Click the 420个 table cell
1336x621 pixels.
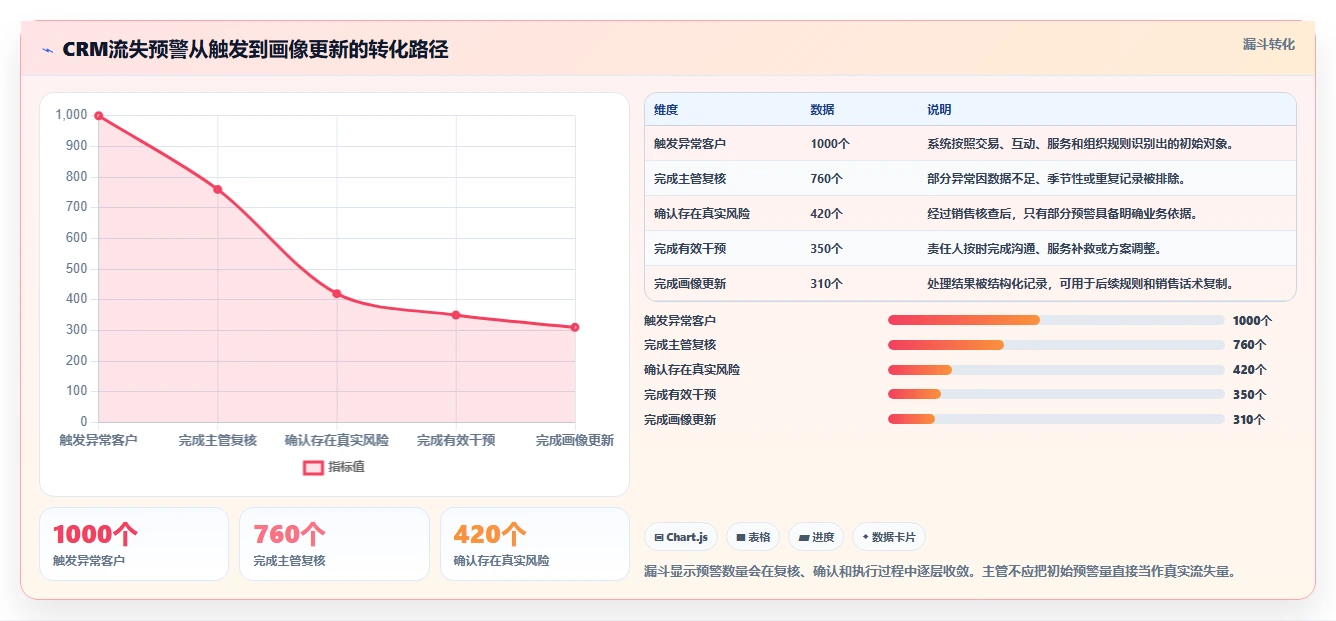point(827,214)
